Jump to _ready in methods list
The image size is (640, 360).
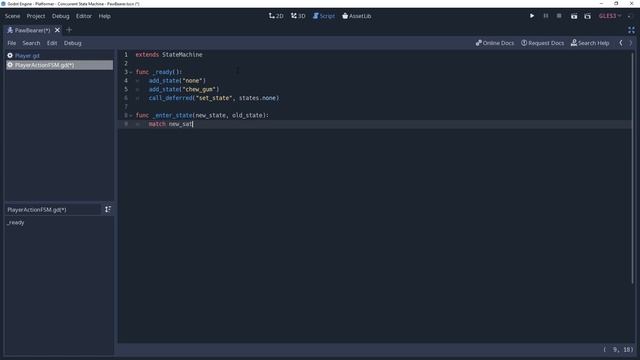point(16,222)
